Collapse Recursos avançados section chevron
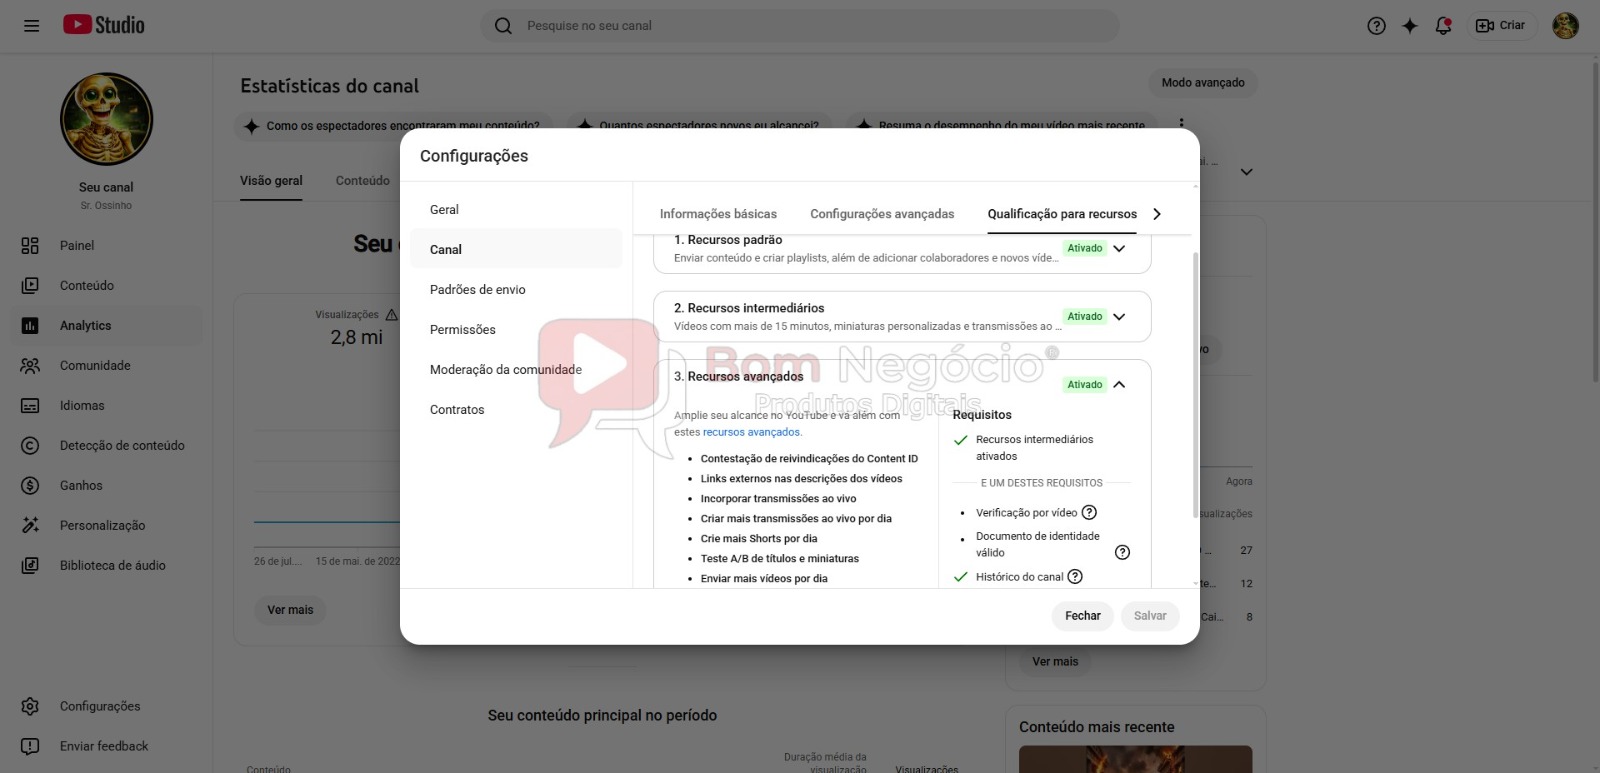The image size is (1600, 773). (x=1119, y=385)
